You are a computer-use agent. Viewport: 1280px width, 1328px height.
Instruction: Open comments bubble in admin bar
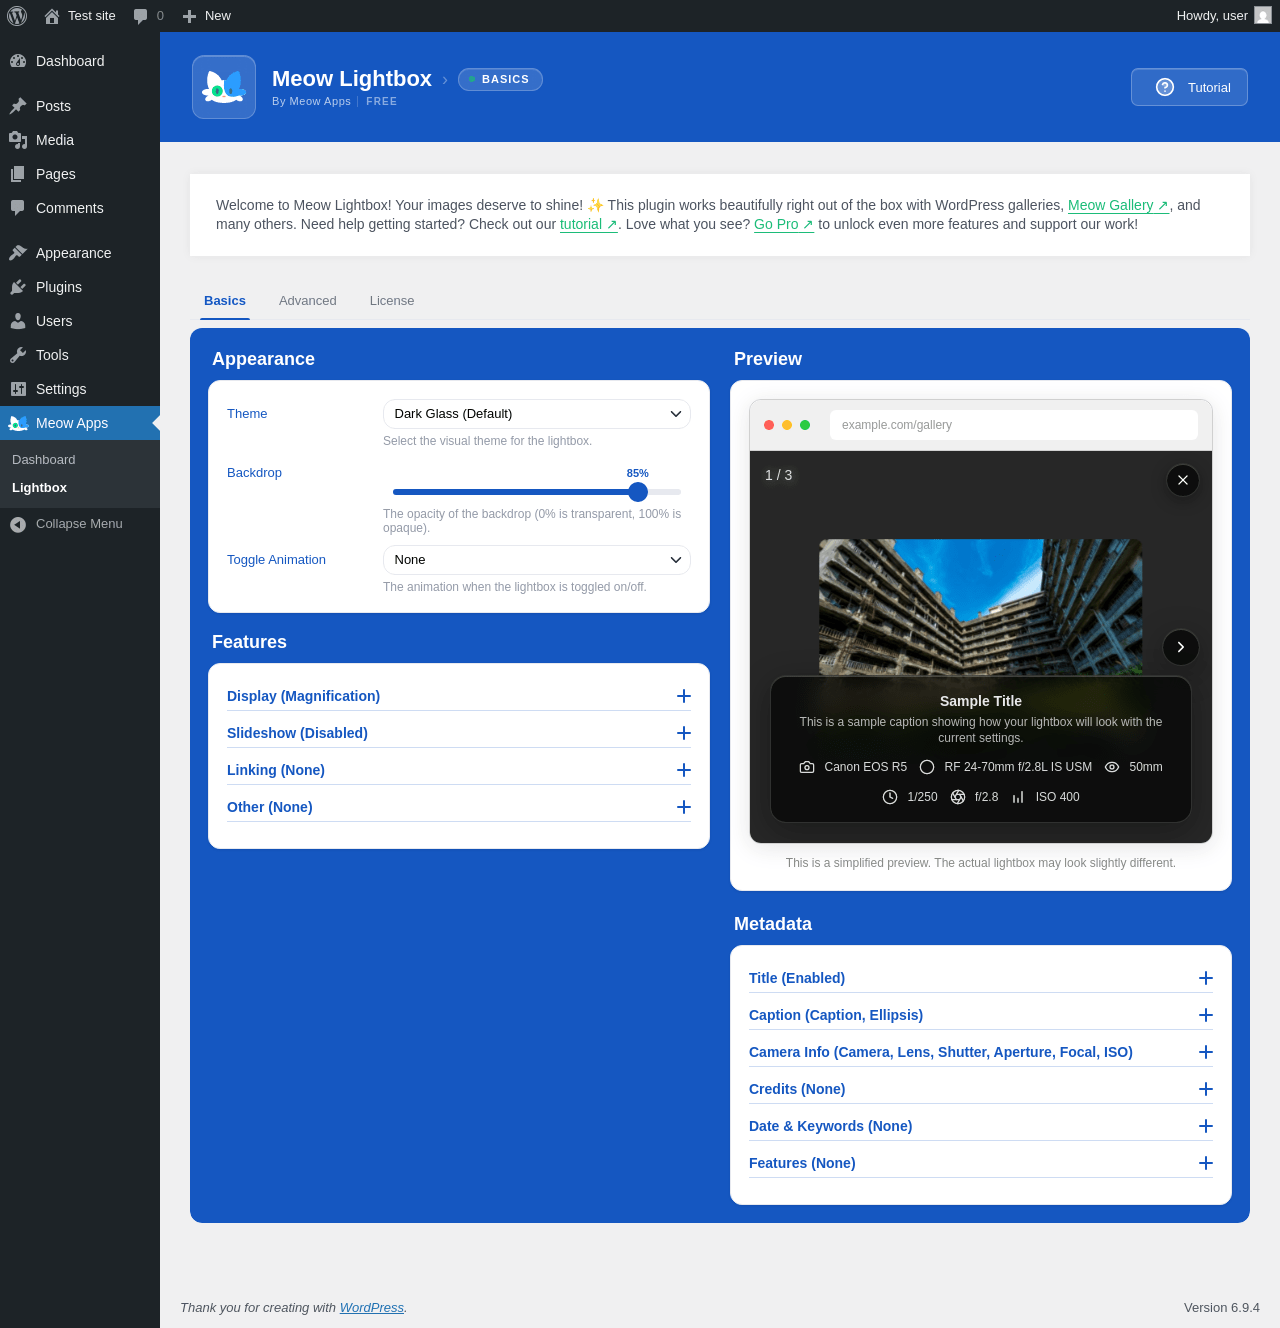(x=140, y=16)
